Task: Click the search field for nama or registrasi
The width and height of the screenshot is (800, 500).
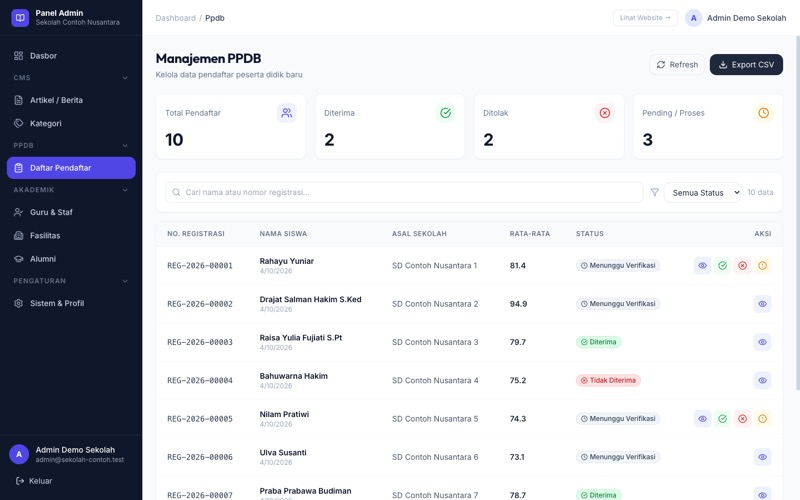Action: tap(404, 192)
